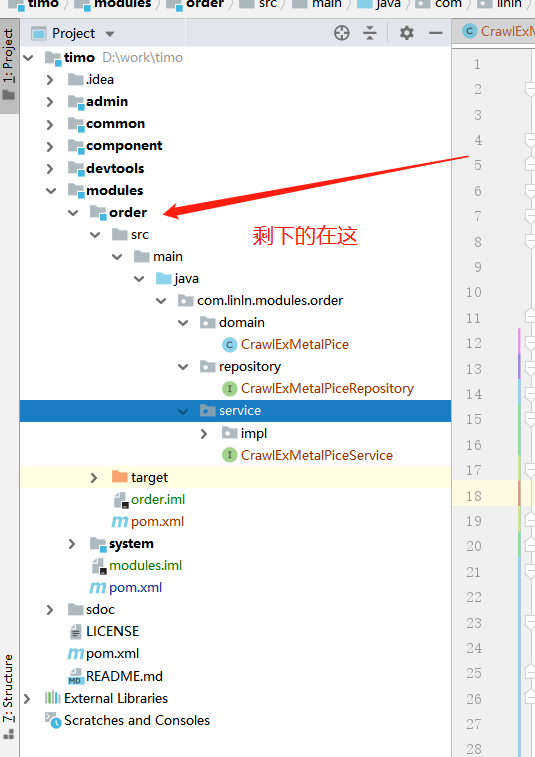The width and height of the screenshot is (535, 757).
Task: Click the service package folder icon
Action: click(208, 411)
